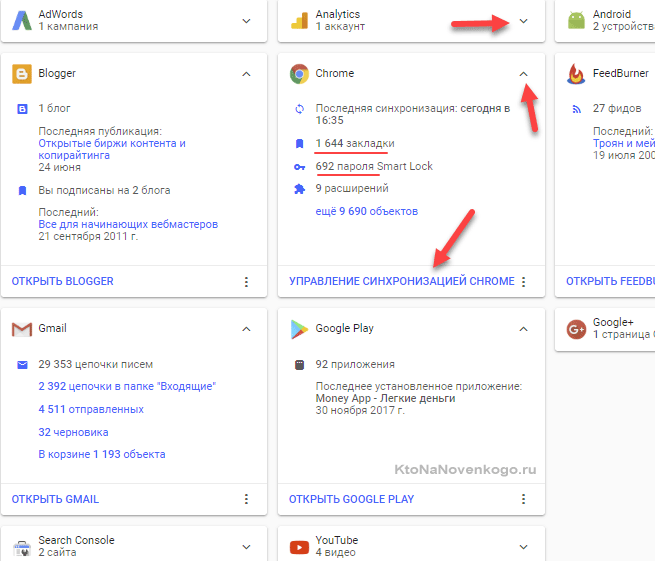Open the Blogger card three-dot menu
The height and width of the screenshot is (561, 655).
point(246,282)
